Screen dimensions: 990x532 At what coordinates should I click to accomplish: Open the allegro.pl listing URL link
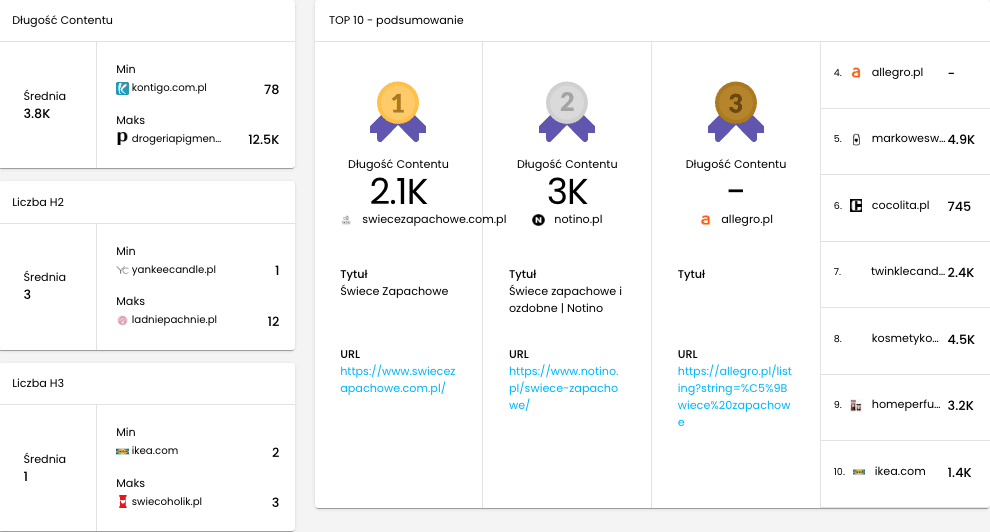pos(734,396)
